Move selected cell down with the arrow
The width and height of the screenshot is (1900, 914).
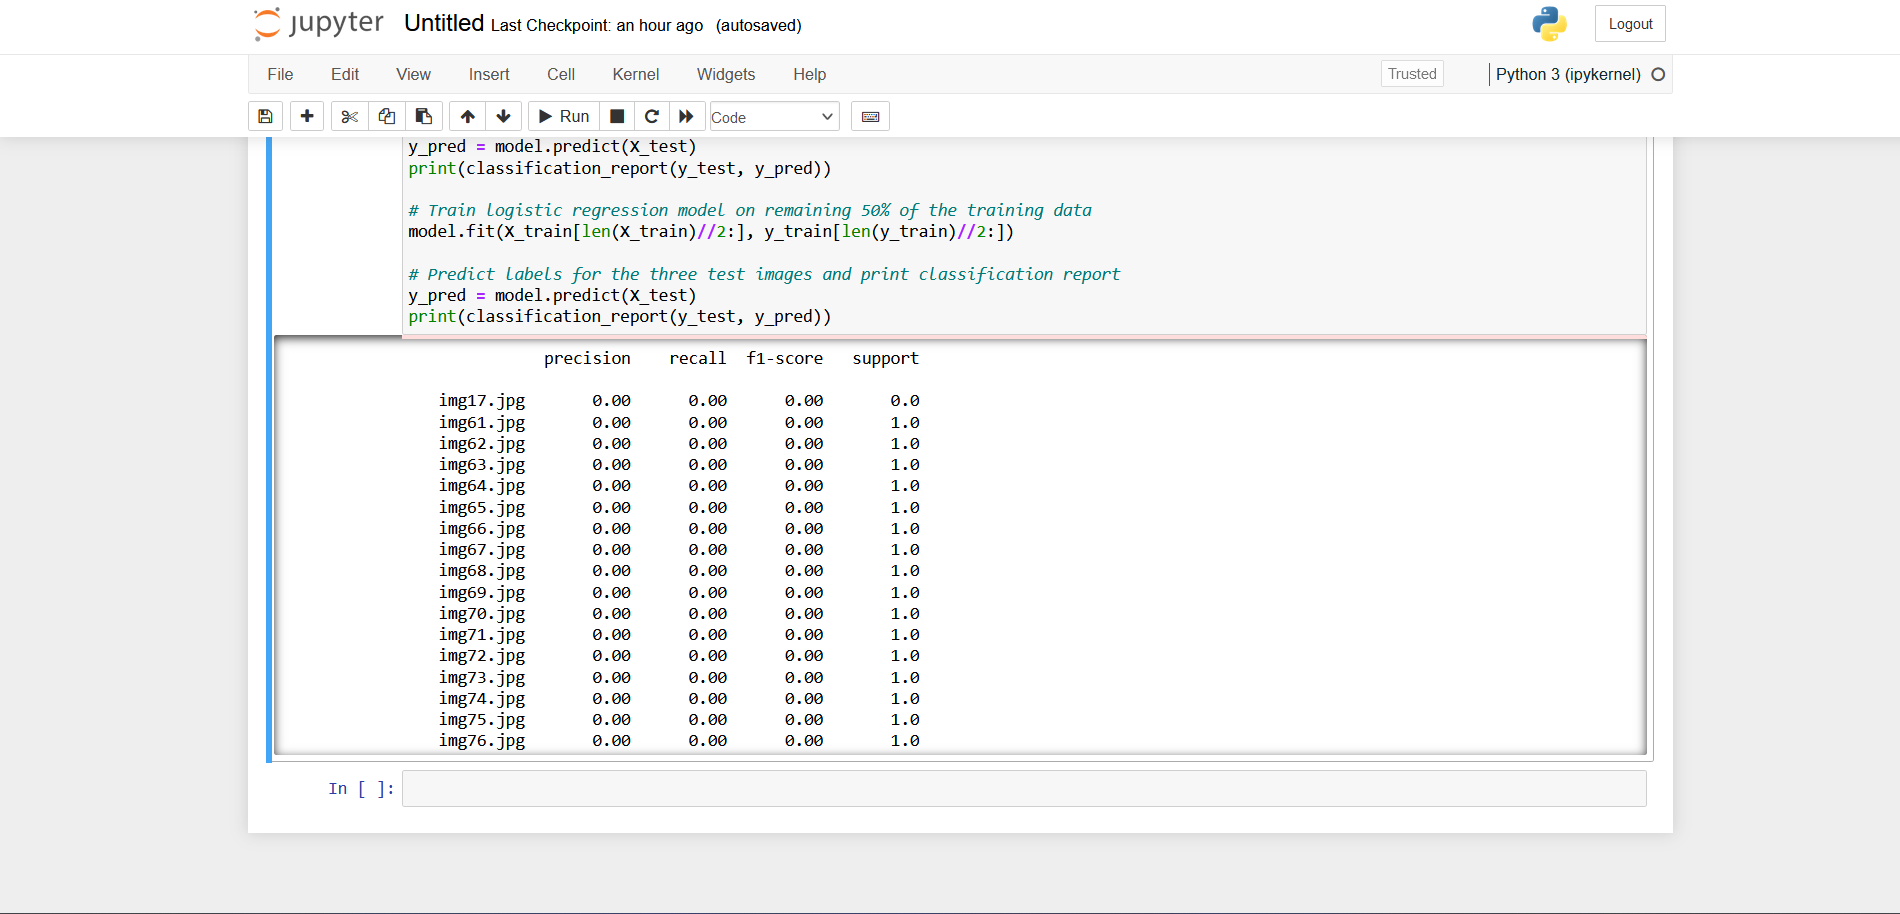click(x=504, y=117)
